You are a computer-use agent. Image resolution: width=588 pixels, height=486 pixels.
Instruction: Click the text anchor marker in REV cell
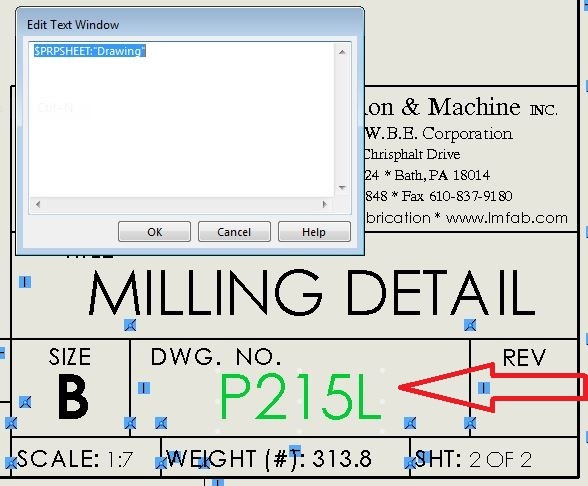pyautogui.click(x=484, y=388)
